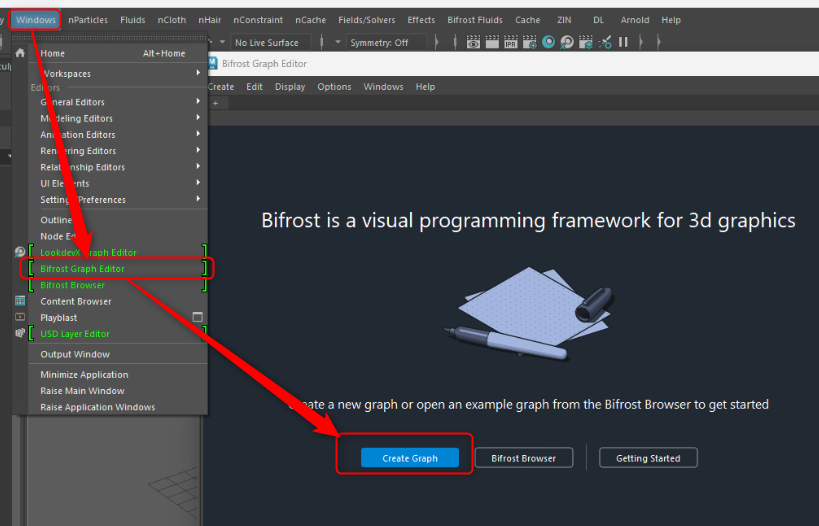Click the pause viewport icon
Screen dimensions: 819x526
(x=623, y=42)
